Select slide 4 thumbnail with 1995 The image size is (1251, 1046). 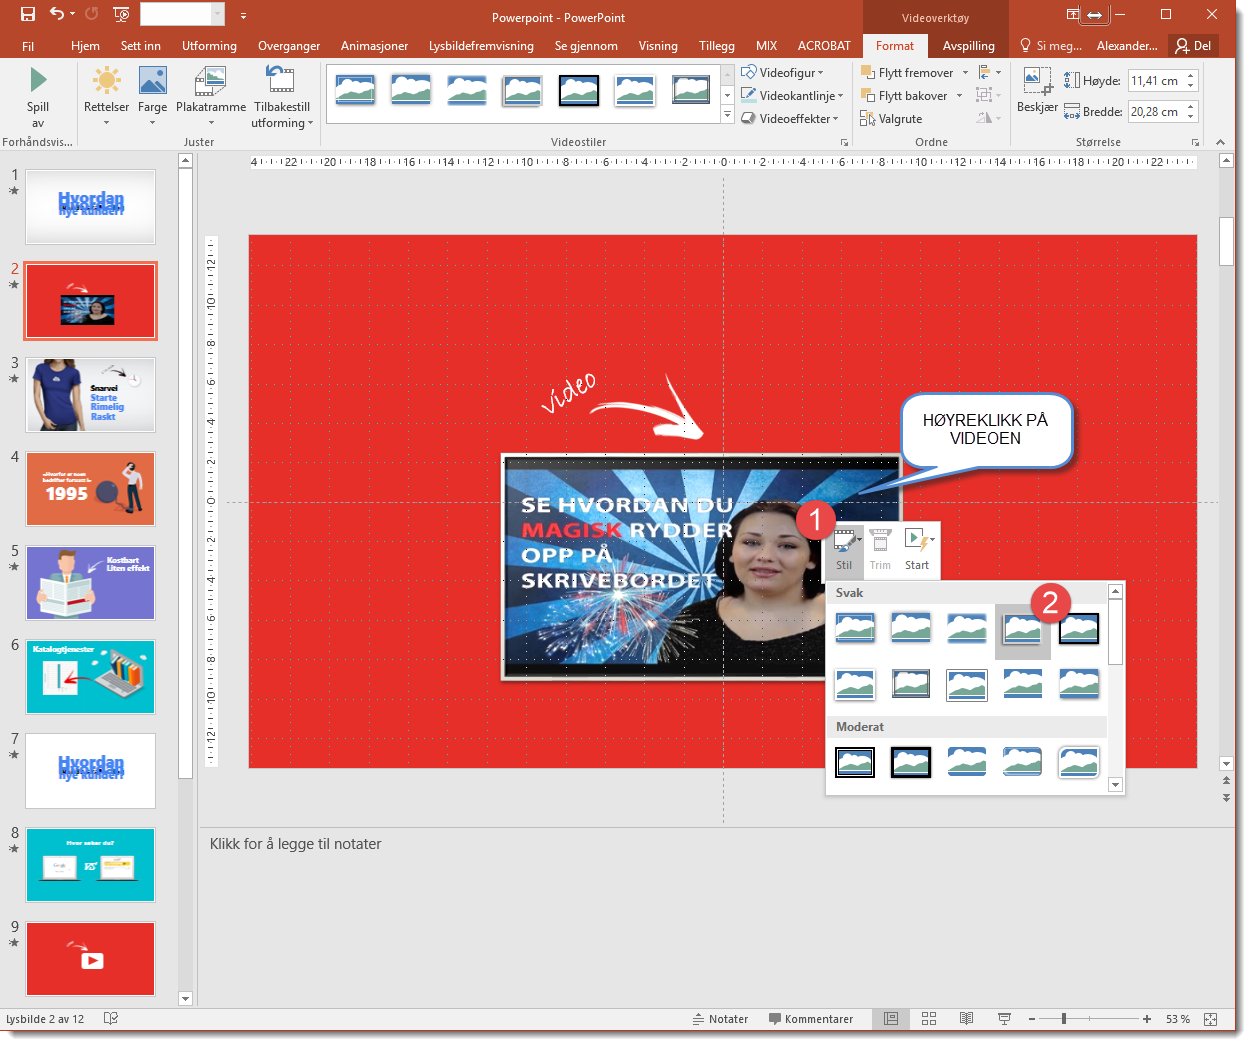pos(91,489)
